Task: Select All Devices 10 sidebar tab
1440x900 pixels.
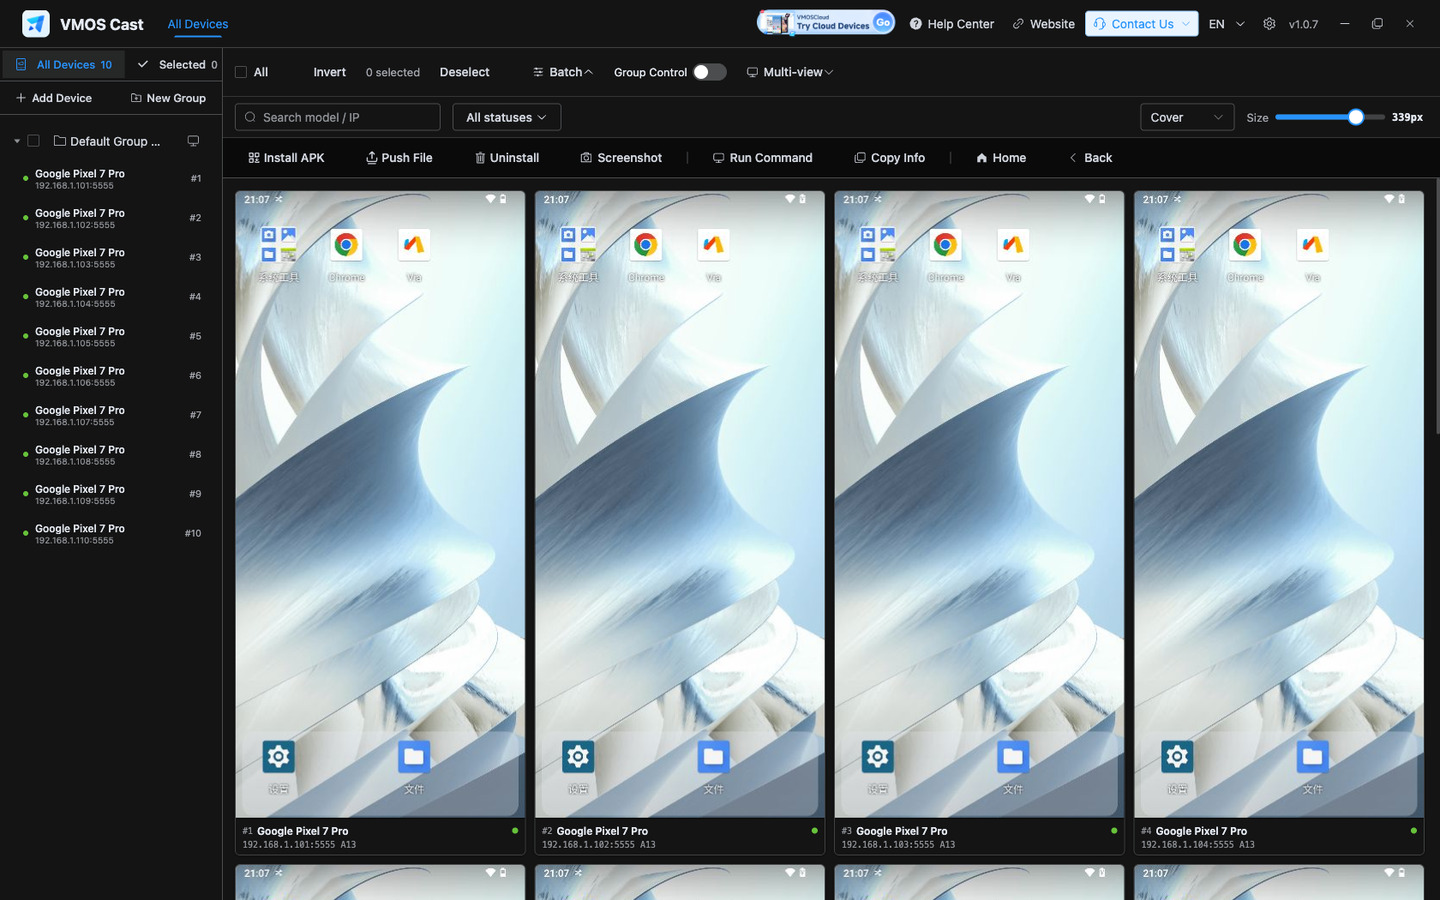Action: 64,64
